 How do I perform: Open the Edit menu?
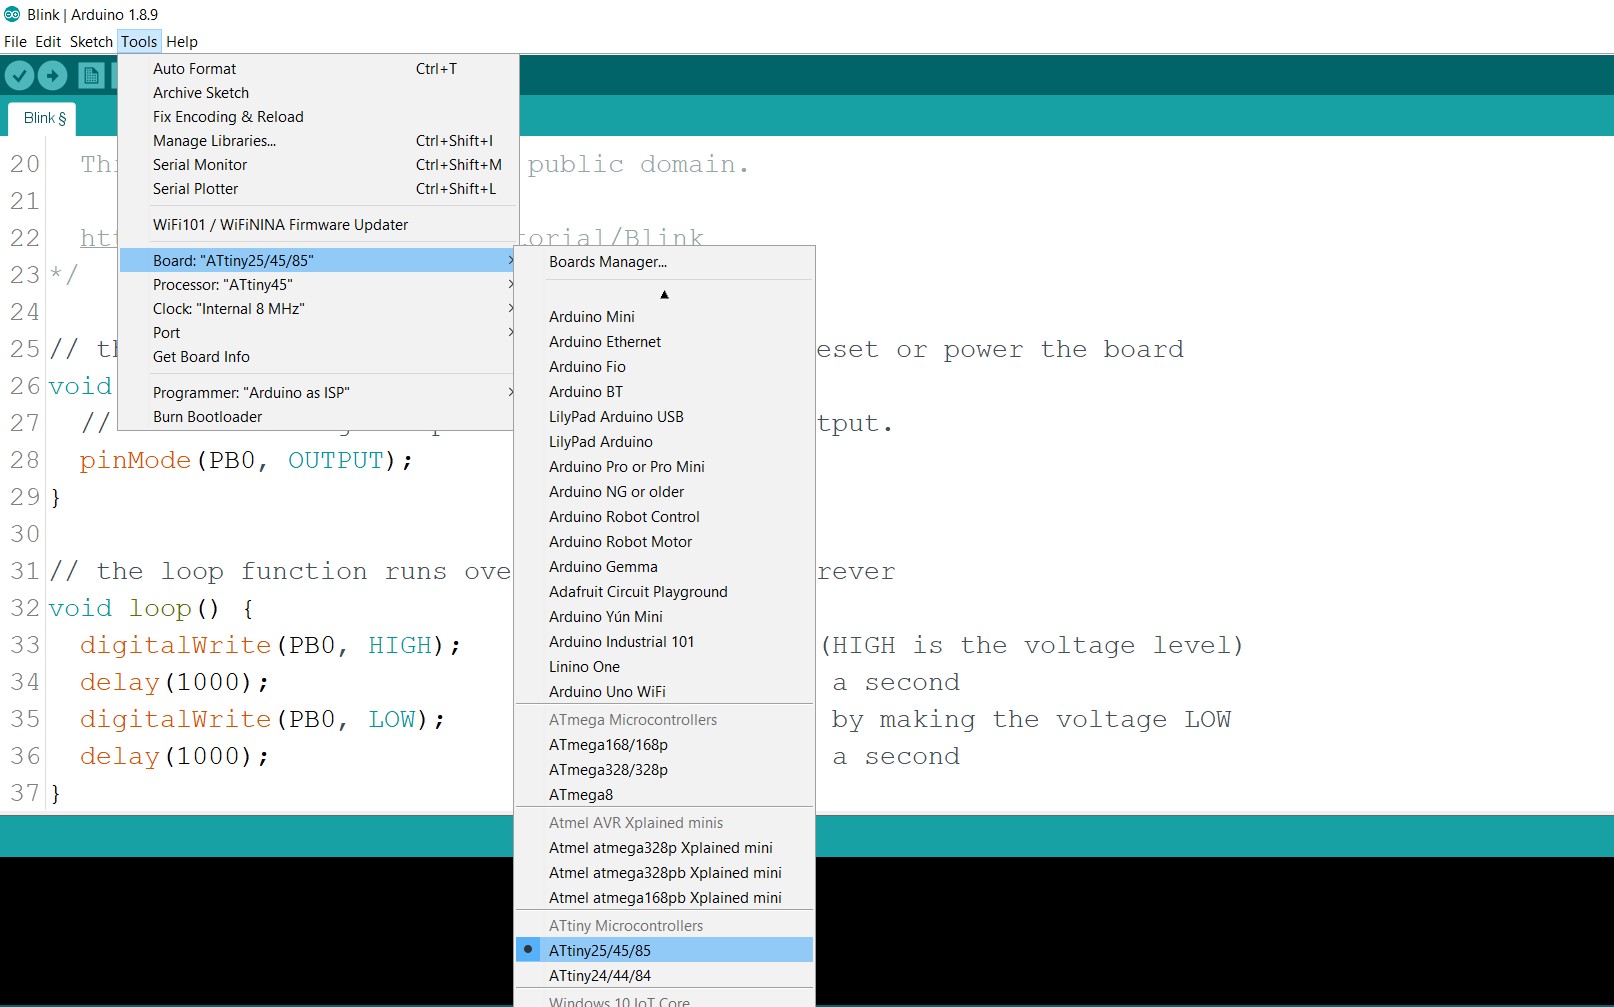tap(48, 42)
